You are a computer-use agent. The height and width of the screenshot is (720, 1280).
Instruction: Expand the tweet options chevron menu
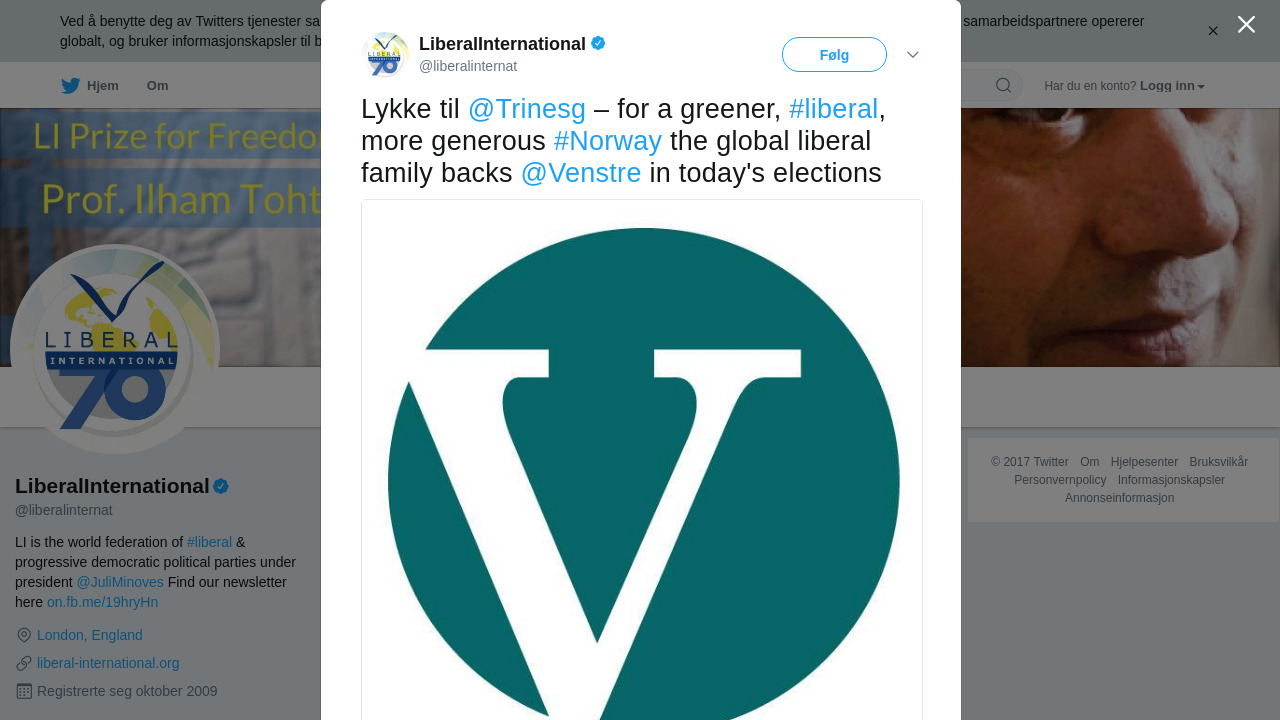913,55
